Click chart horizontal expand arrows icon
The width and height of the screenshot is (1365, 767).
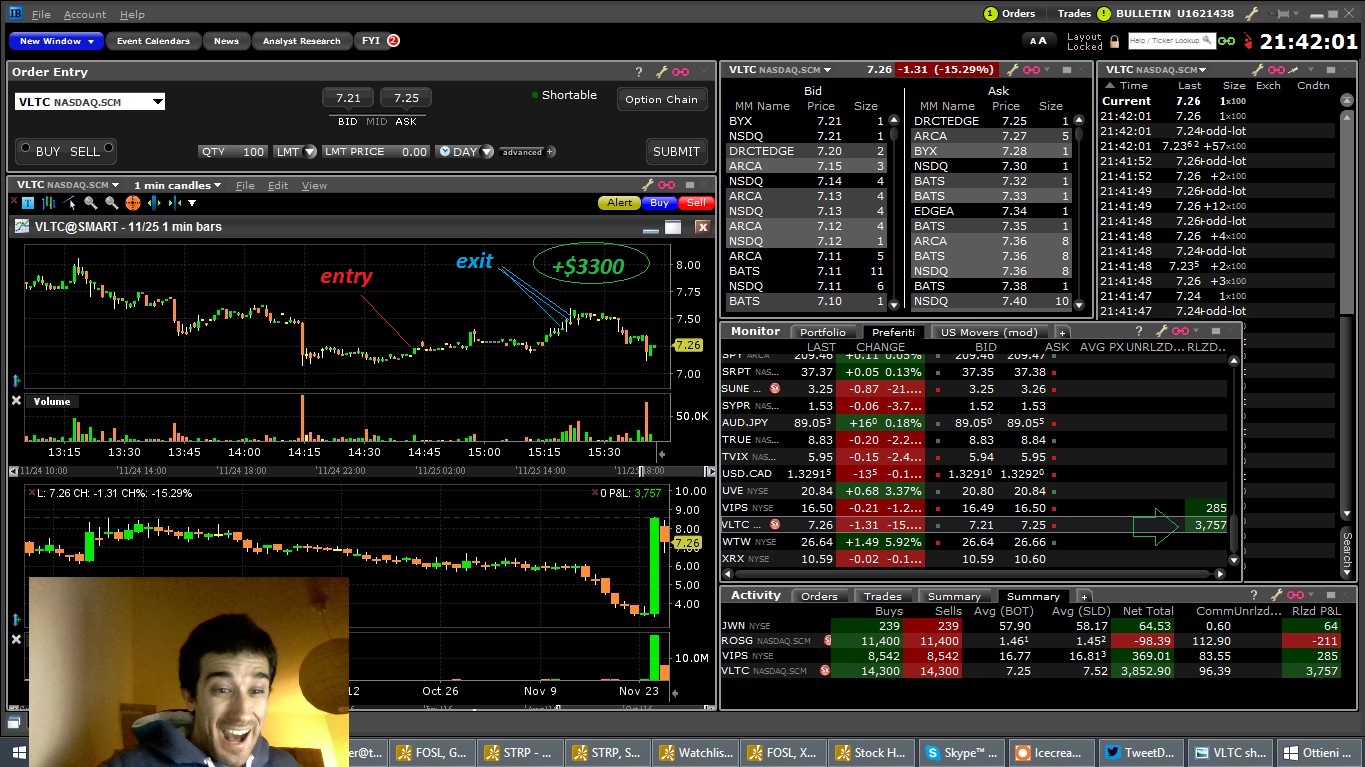(153, 203)
